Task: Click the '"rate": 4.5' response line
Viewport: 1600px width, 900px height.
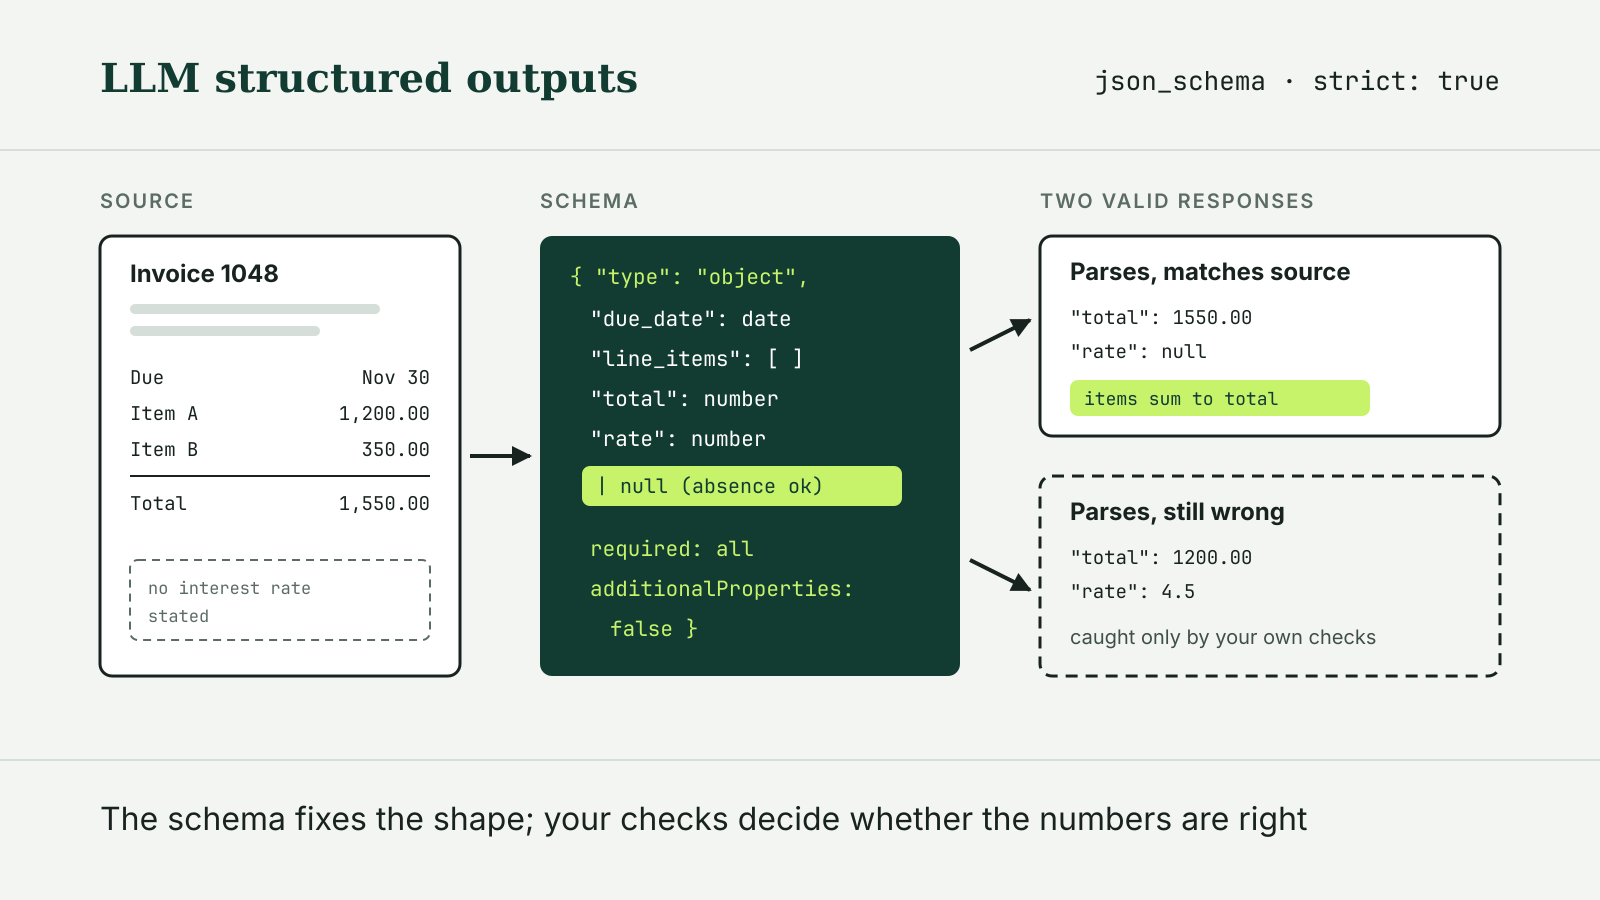Action: pos(1133,592)
